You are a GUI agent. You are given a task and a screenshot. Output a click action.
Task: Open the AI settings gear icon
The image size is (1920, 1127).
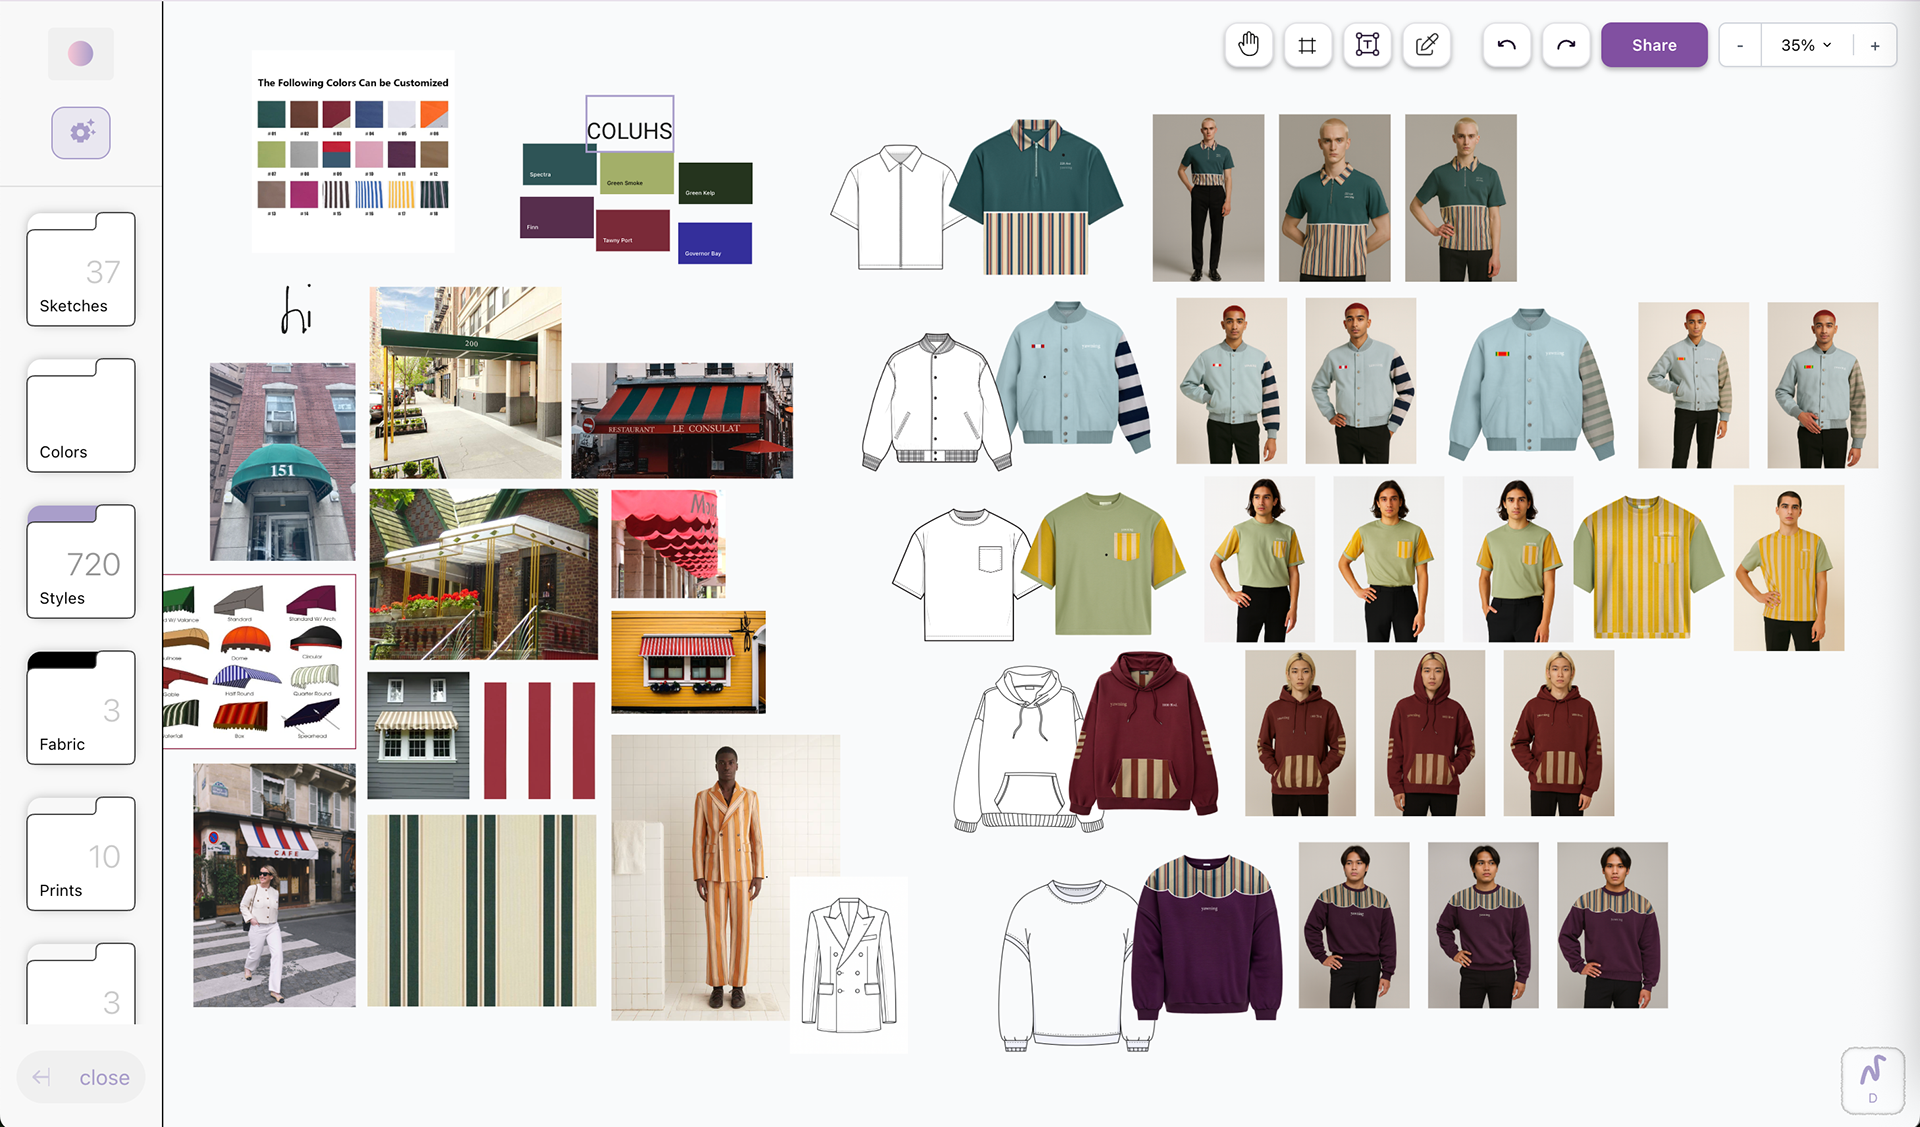tap(81, 132)
